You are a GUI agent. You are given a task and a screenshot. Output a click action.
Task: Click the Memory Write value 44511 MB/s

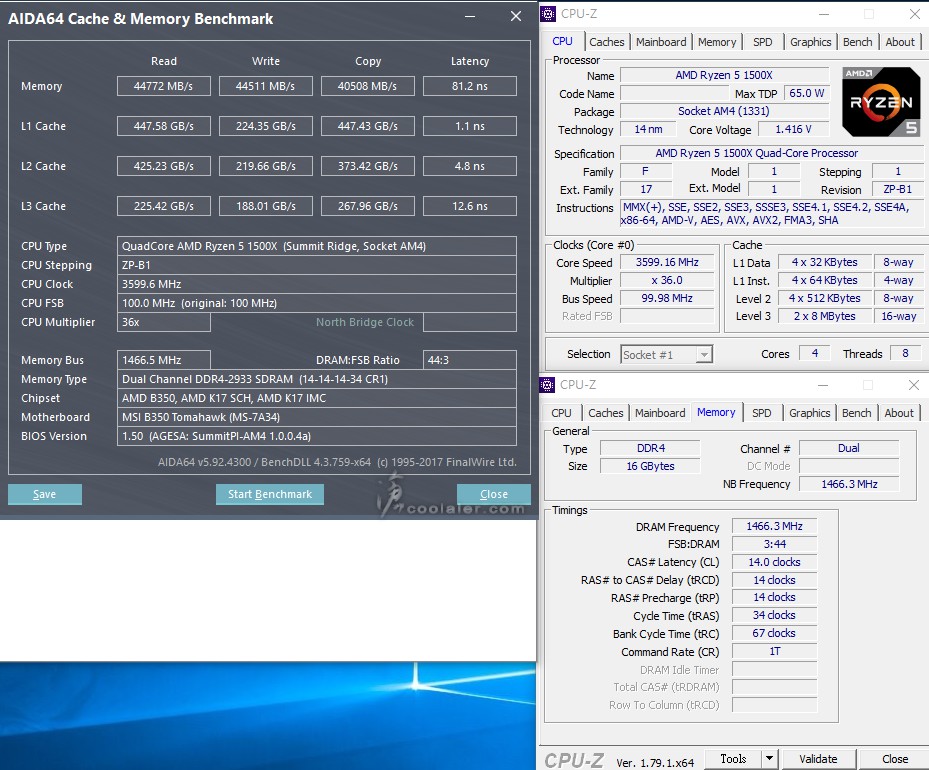[265, 86]
